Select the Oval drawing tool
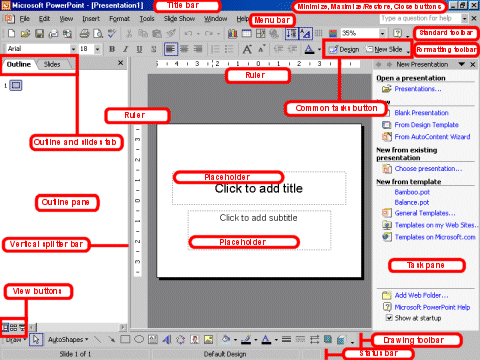The width and height of the screenshot is (480, 360). pos(139,339)
